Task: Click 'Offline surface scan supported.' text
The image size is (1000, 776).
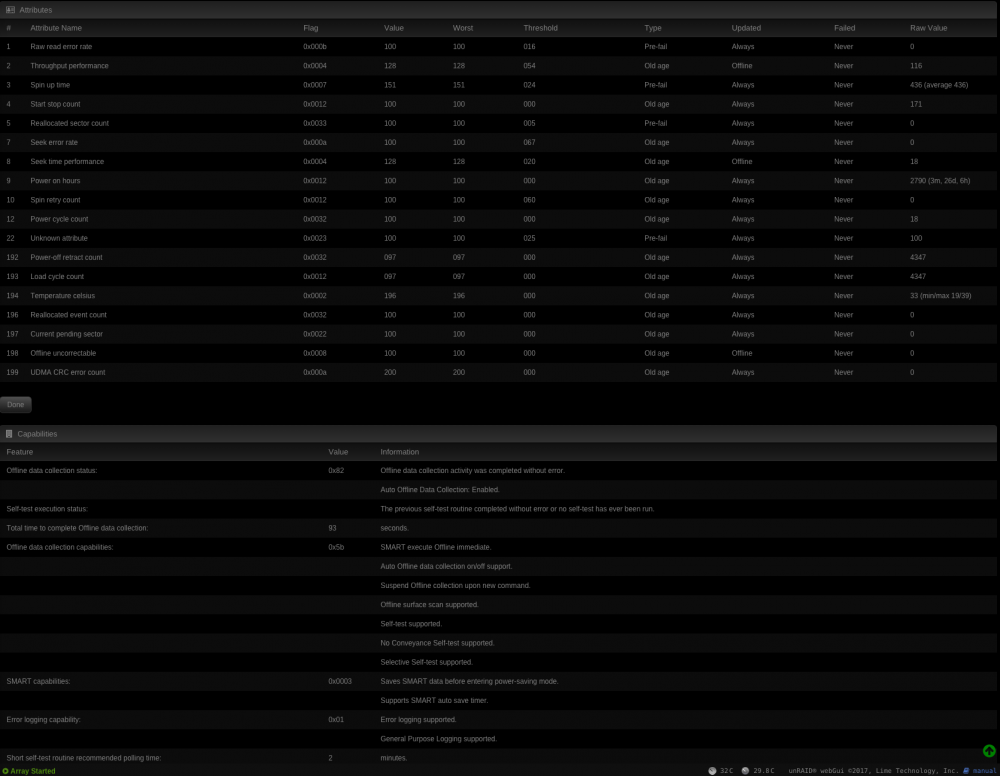Action: point(429,604)
